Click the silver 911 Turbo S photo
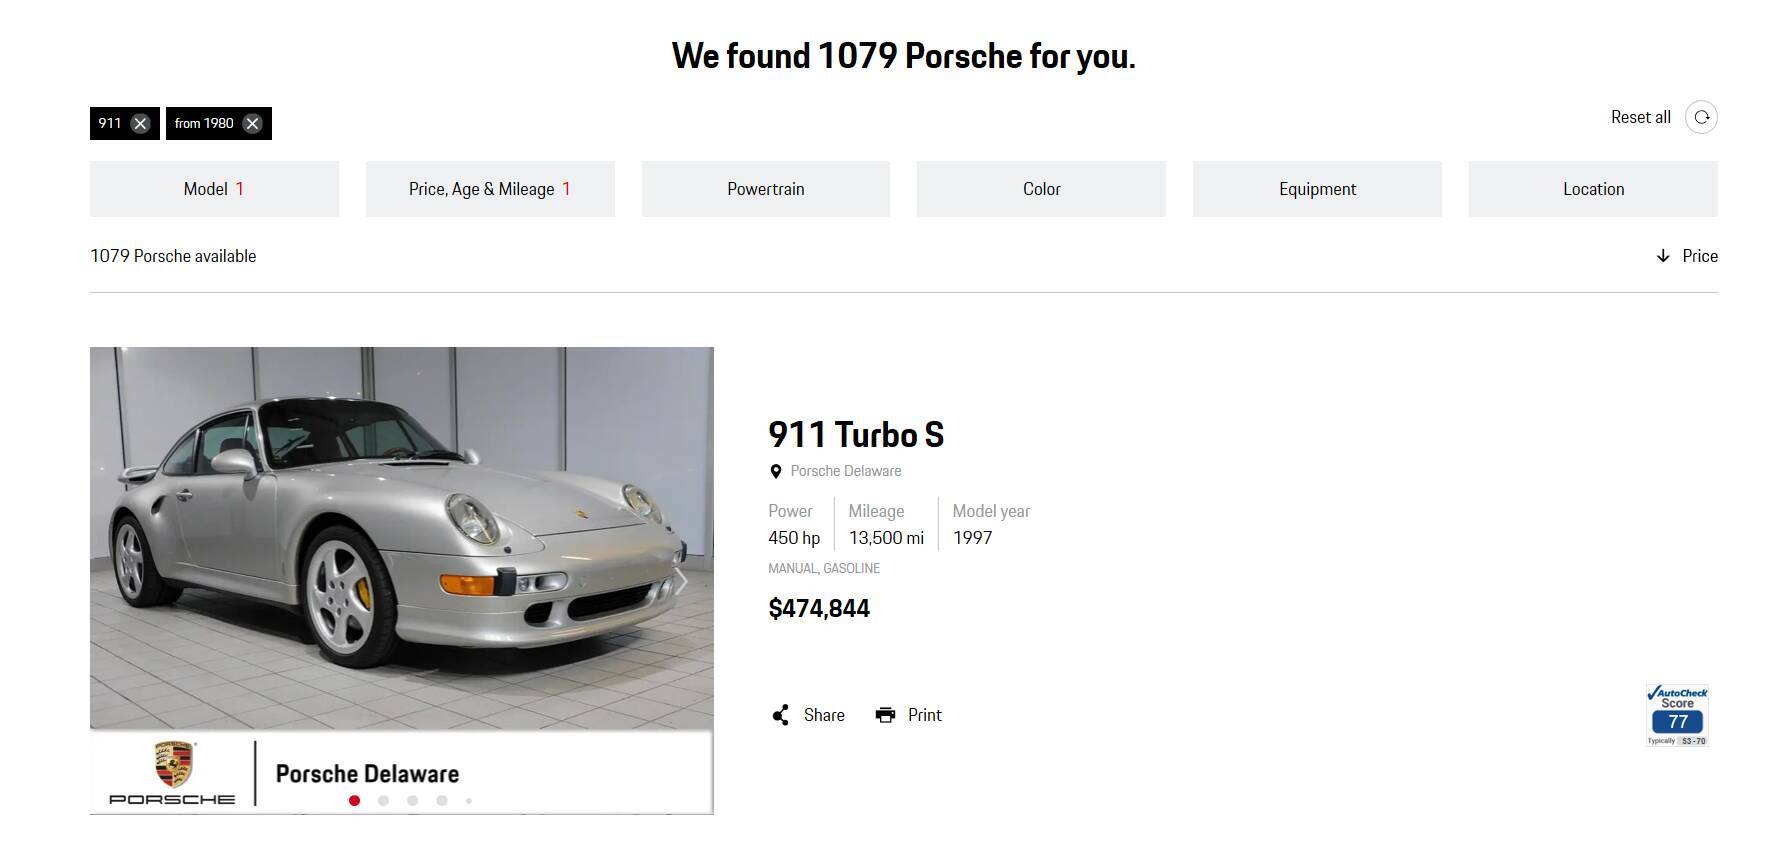The image size is (1777, 860). (400, 540)
